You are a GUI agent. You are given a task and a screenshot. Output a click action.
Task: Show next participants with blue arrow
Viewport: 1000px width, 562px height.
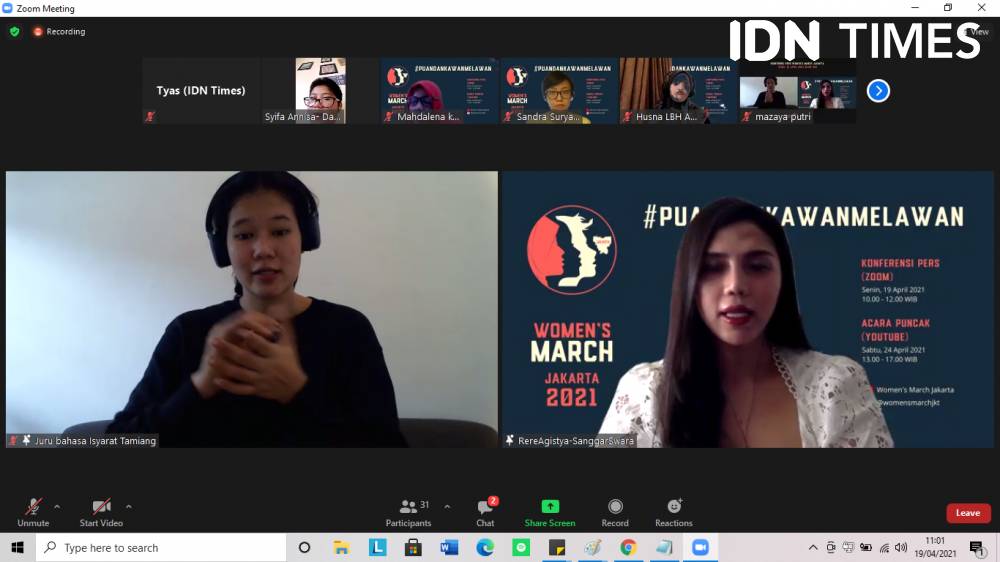pyautogui.click(x=878, y=91)
